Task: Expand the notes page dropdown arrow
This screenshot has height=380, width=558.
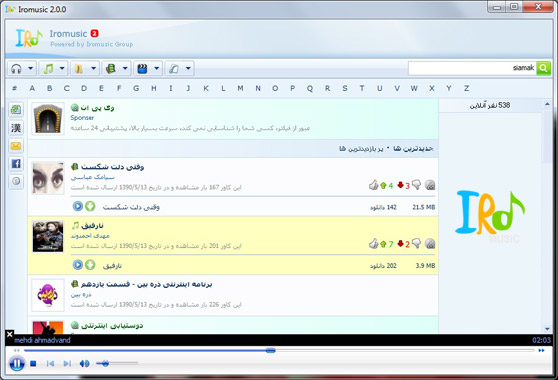Action: 188,68
